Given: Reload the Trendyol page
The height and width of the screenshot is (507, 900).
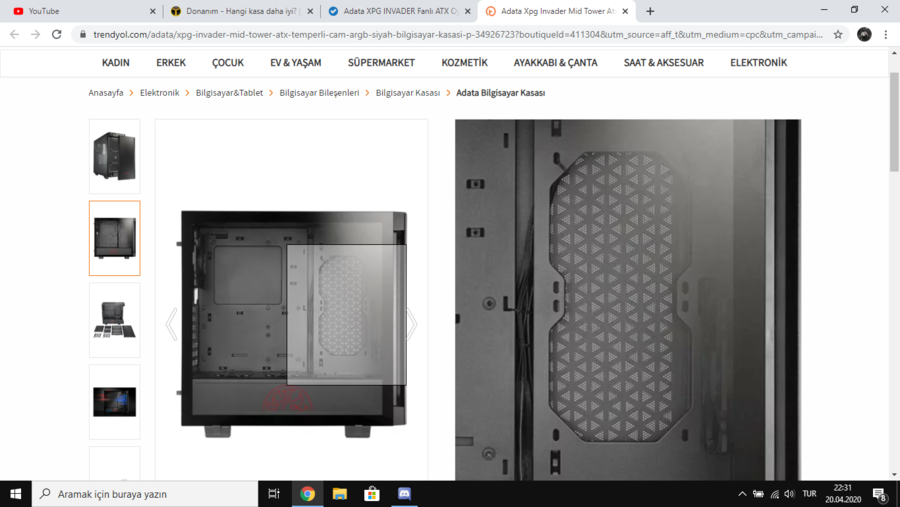Looking at the screenshot, I should pos(56,34).
